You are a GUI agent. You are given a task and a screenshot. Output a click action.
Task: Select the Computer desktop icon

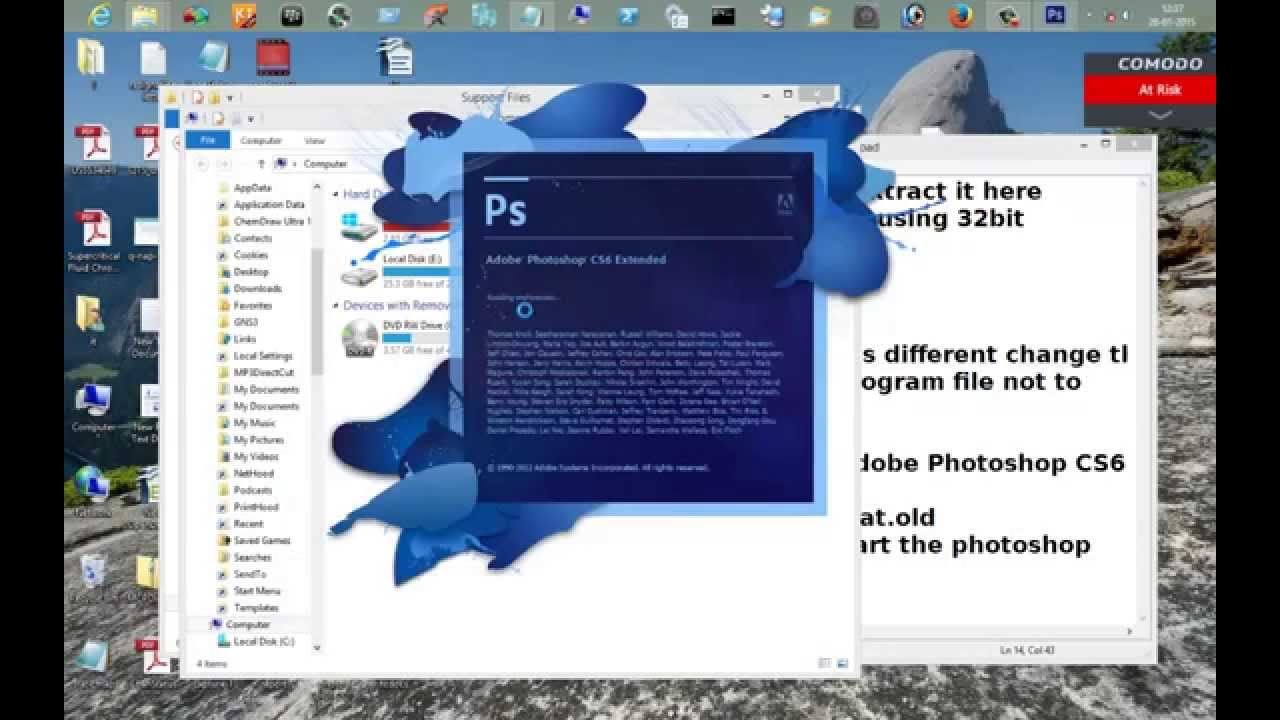click(x=94, y=407)
